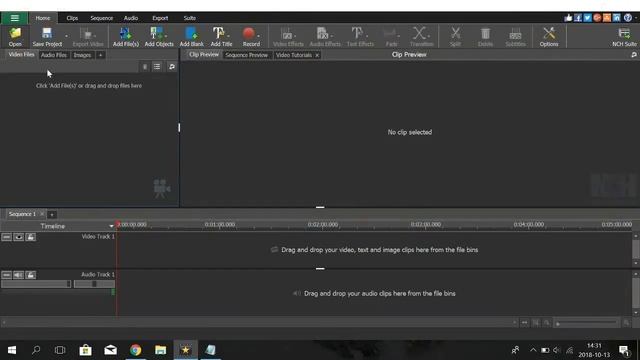Toggle Video Track 1 visibility eye

(18, 237)
